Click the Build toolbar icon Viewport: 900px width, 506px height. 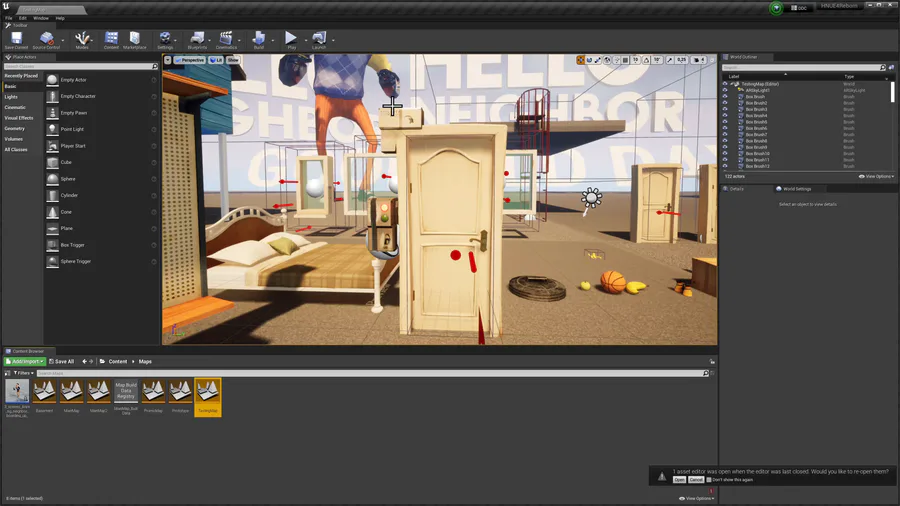tap(259, 38)
